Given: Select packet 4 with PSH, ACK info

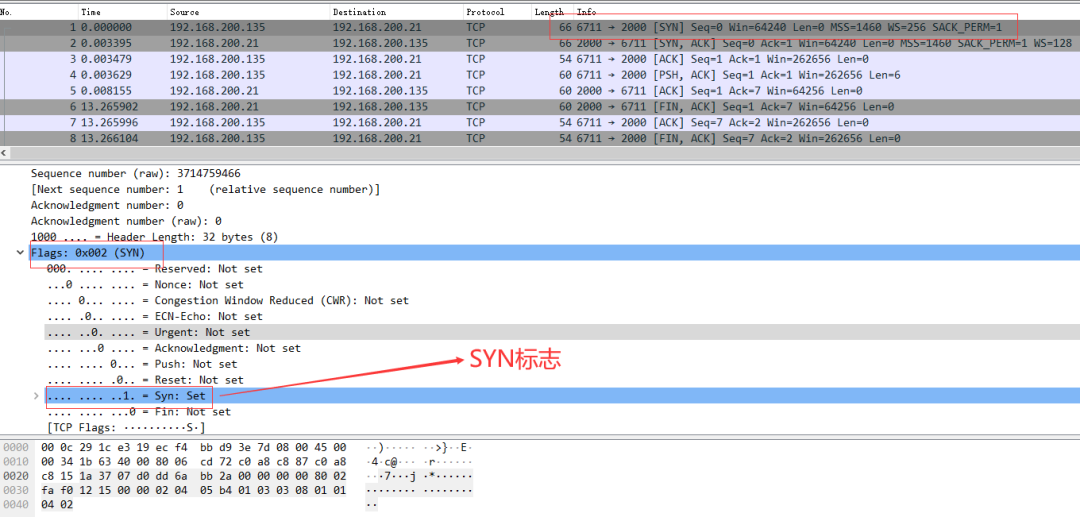Looking at the screenshot, I should (x=300, y=75).
